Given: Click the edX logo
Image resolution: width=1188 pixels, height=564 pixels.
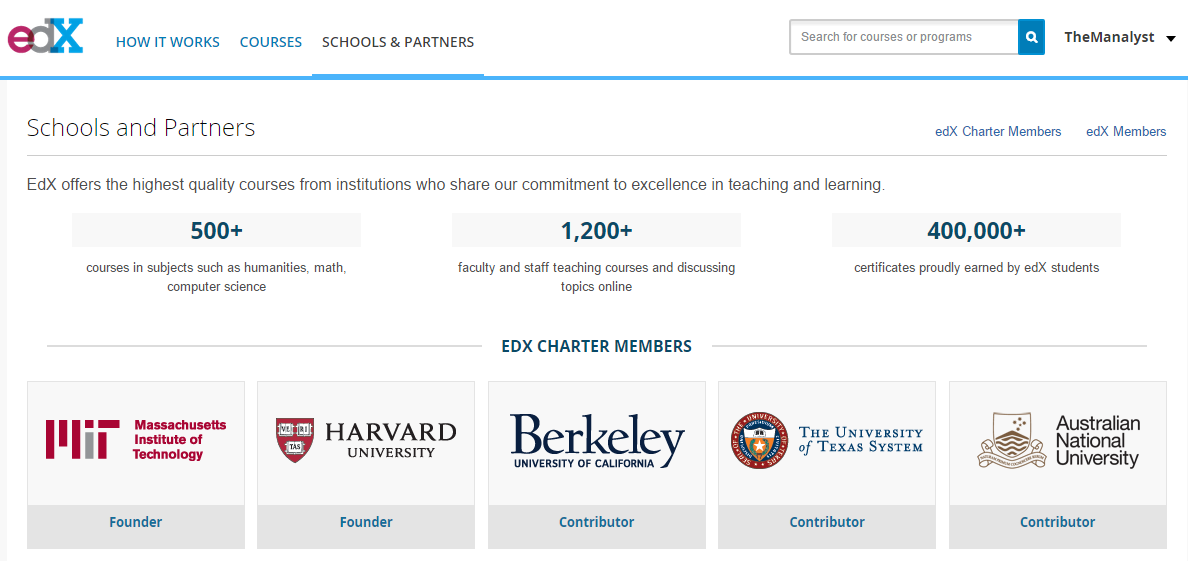Looking at the screenshot, I should point(45,36).
